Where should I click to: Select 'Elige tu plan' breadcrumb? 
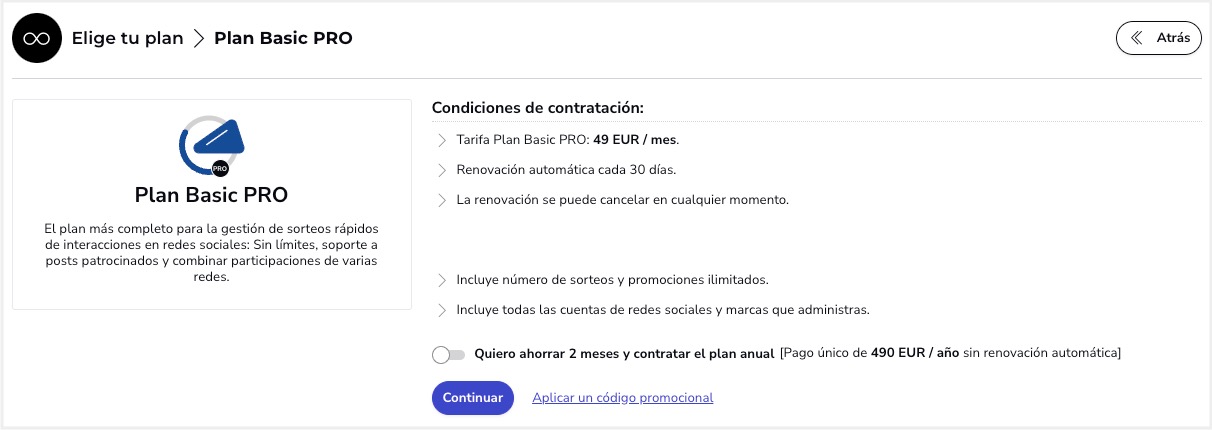[127, 38]
